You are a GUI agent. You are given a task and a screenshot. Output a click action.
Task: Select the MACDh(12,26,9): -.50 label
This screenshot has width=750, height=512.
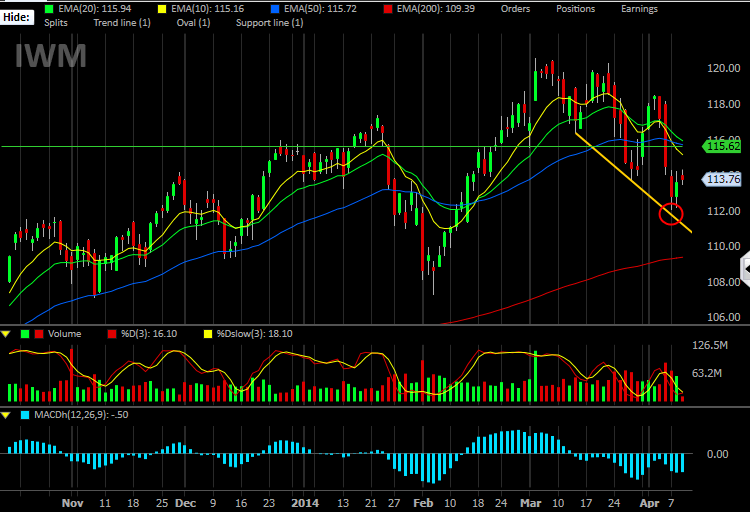coord(81,415)
